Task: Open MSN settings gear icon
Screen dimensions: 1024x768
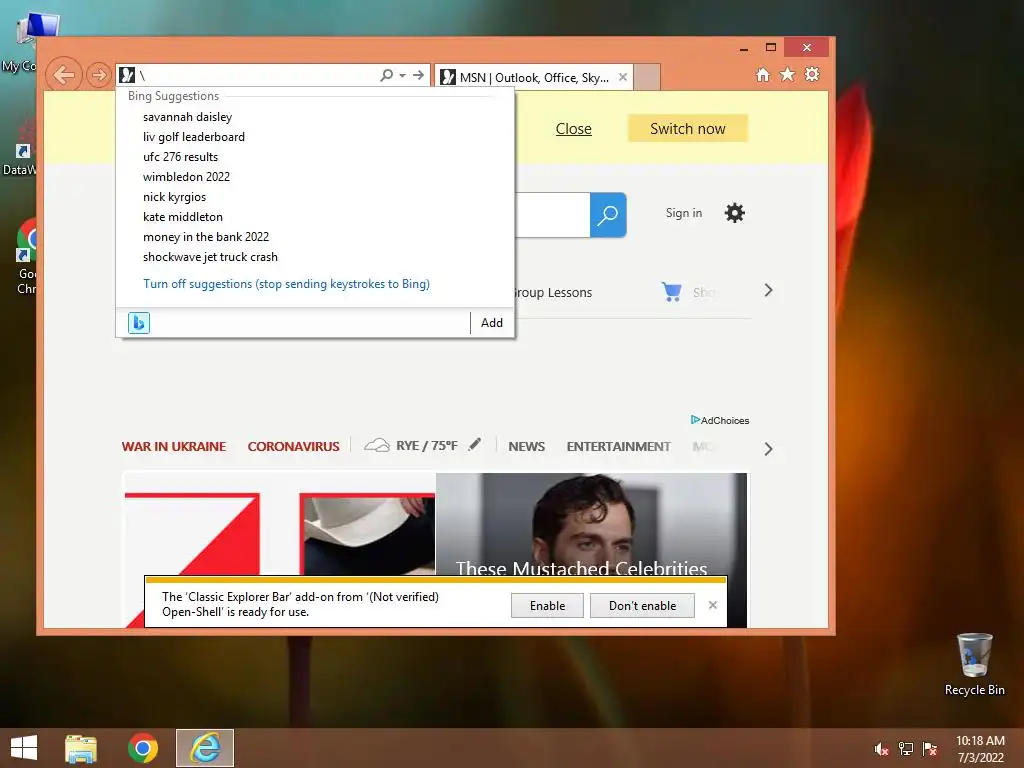Action: click(x=735, y=213)
